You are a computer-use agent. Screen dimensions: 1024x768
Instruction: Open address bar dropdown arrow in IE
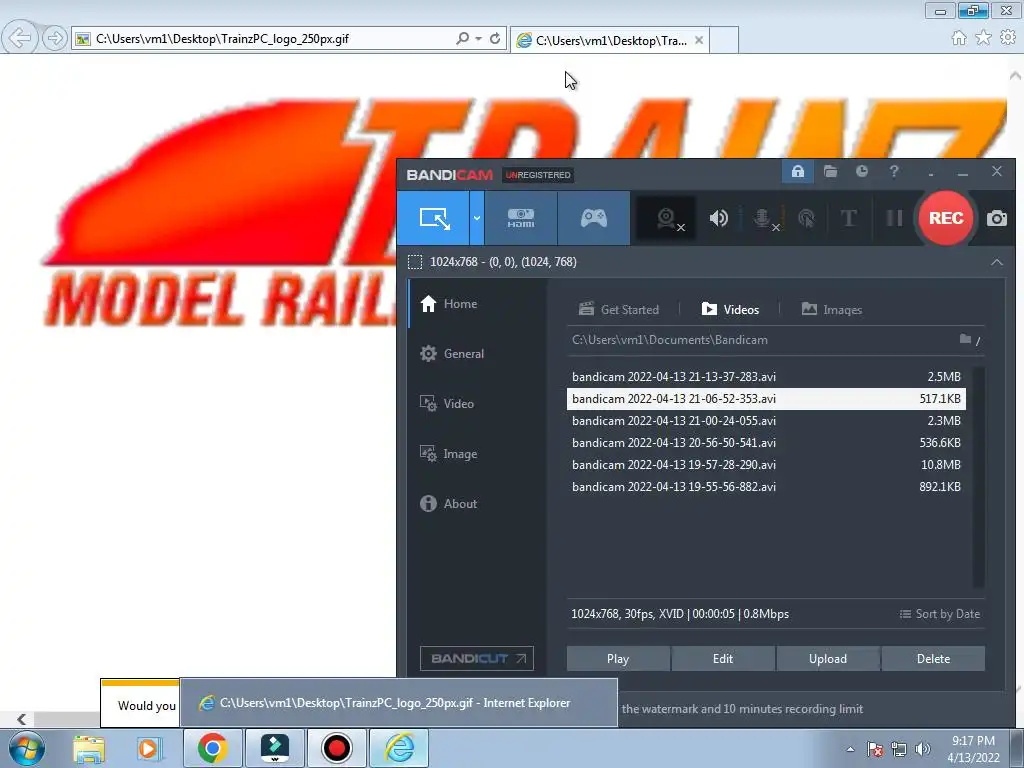tap(479, 39)
